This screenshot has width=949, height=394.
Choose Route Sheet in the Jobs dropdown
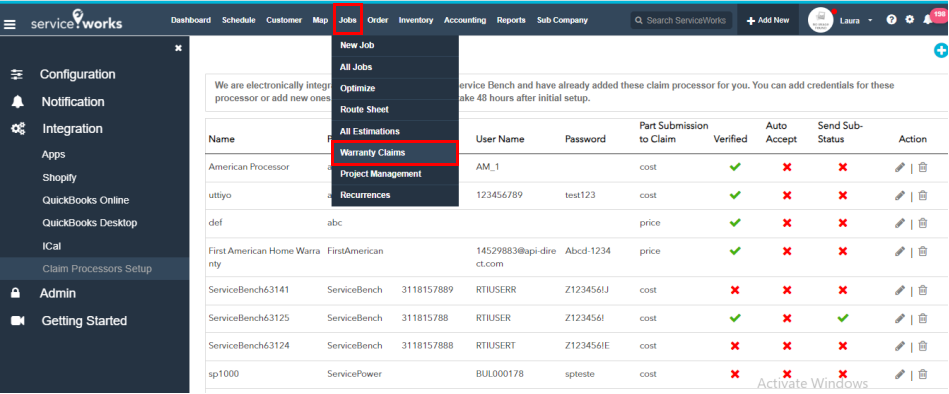tap(395, 110)
